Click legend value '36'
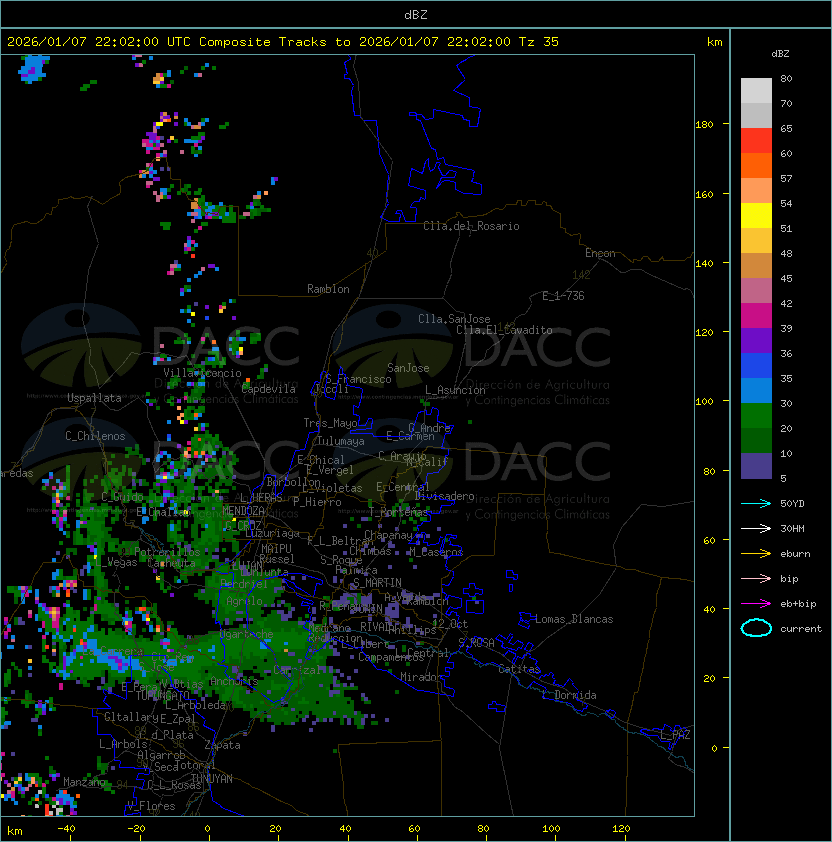This screenshot has height=842, width=832. (x=786, y=353)
